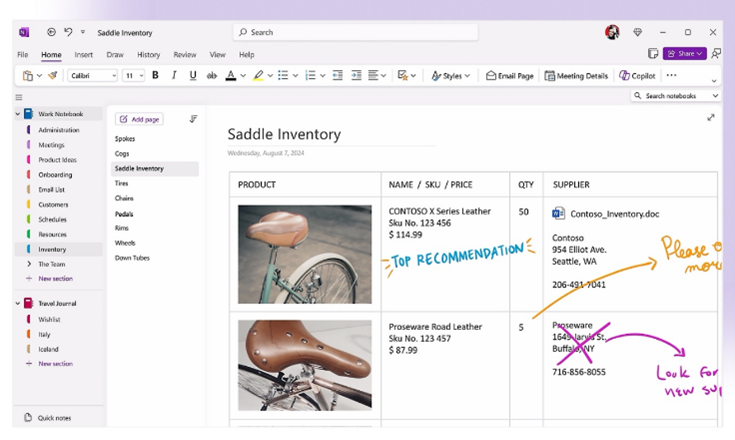Switch to the Draw tab
The height and width of the screenshot is (440, 735).
(x=115, y=54)
